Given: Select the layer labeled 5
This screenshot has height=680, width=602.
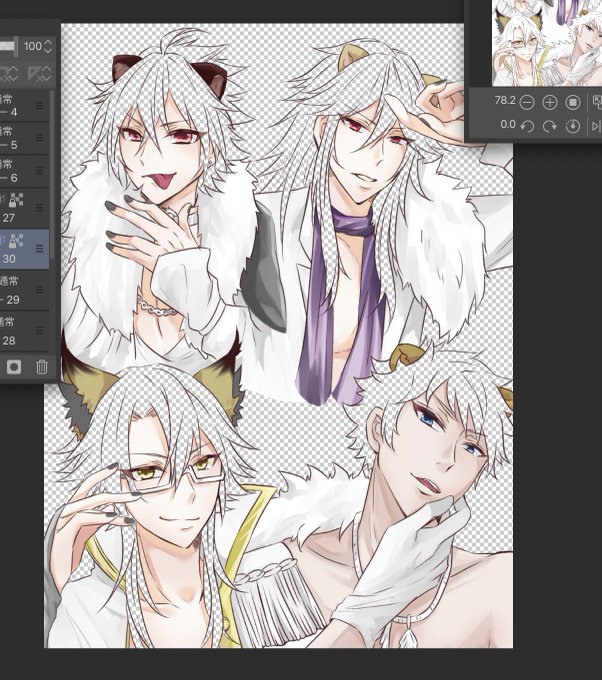Looking at the screenshot, I should (x=24, y=138).
